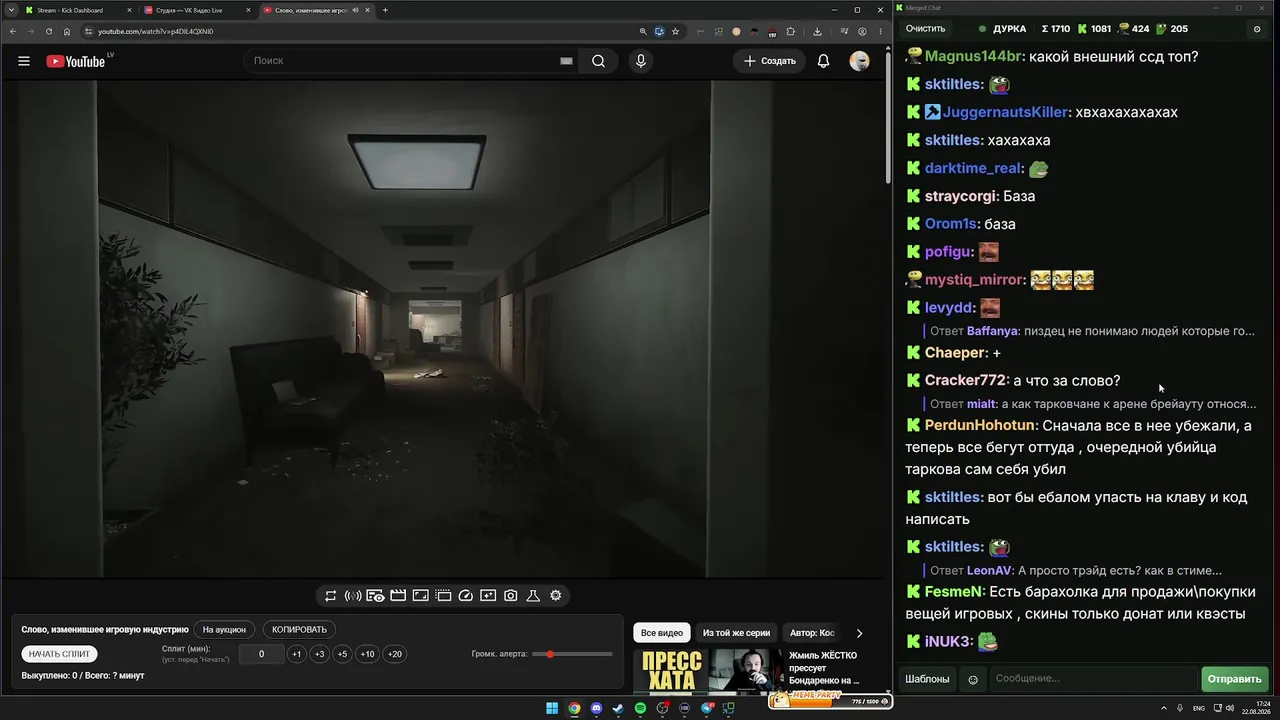The width and height of the screenshot is (1280, 720).
Task: Select the YouTube video browser tab
Action: click(x=315, y=10)
